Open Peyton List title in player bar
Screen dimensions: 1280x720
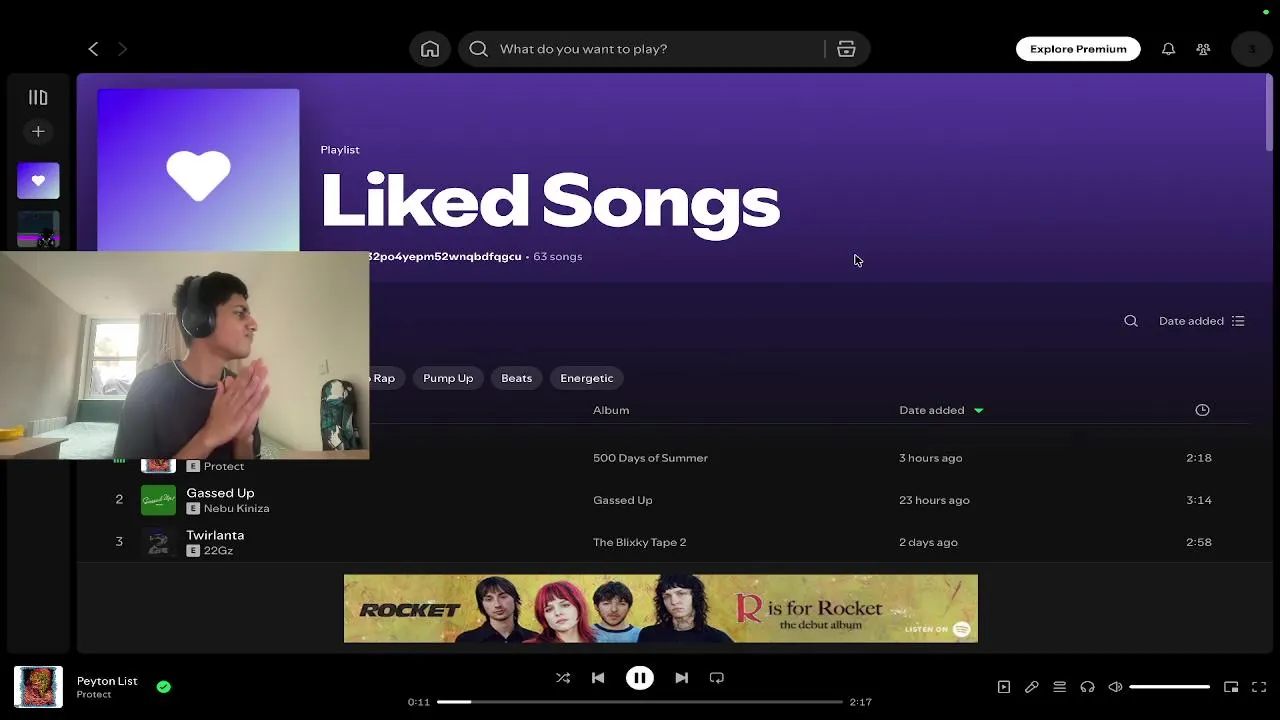[107, 681]
